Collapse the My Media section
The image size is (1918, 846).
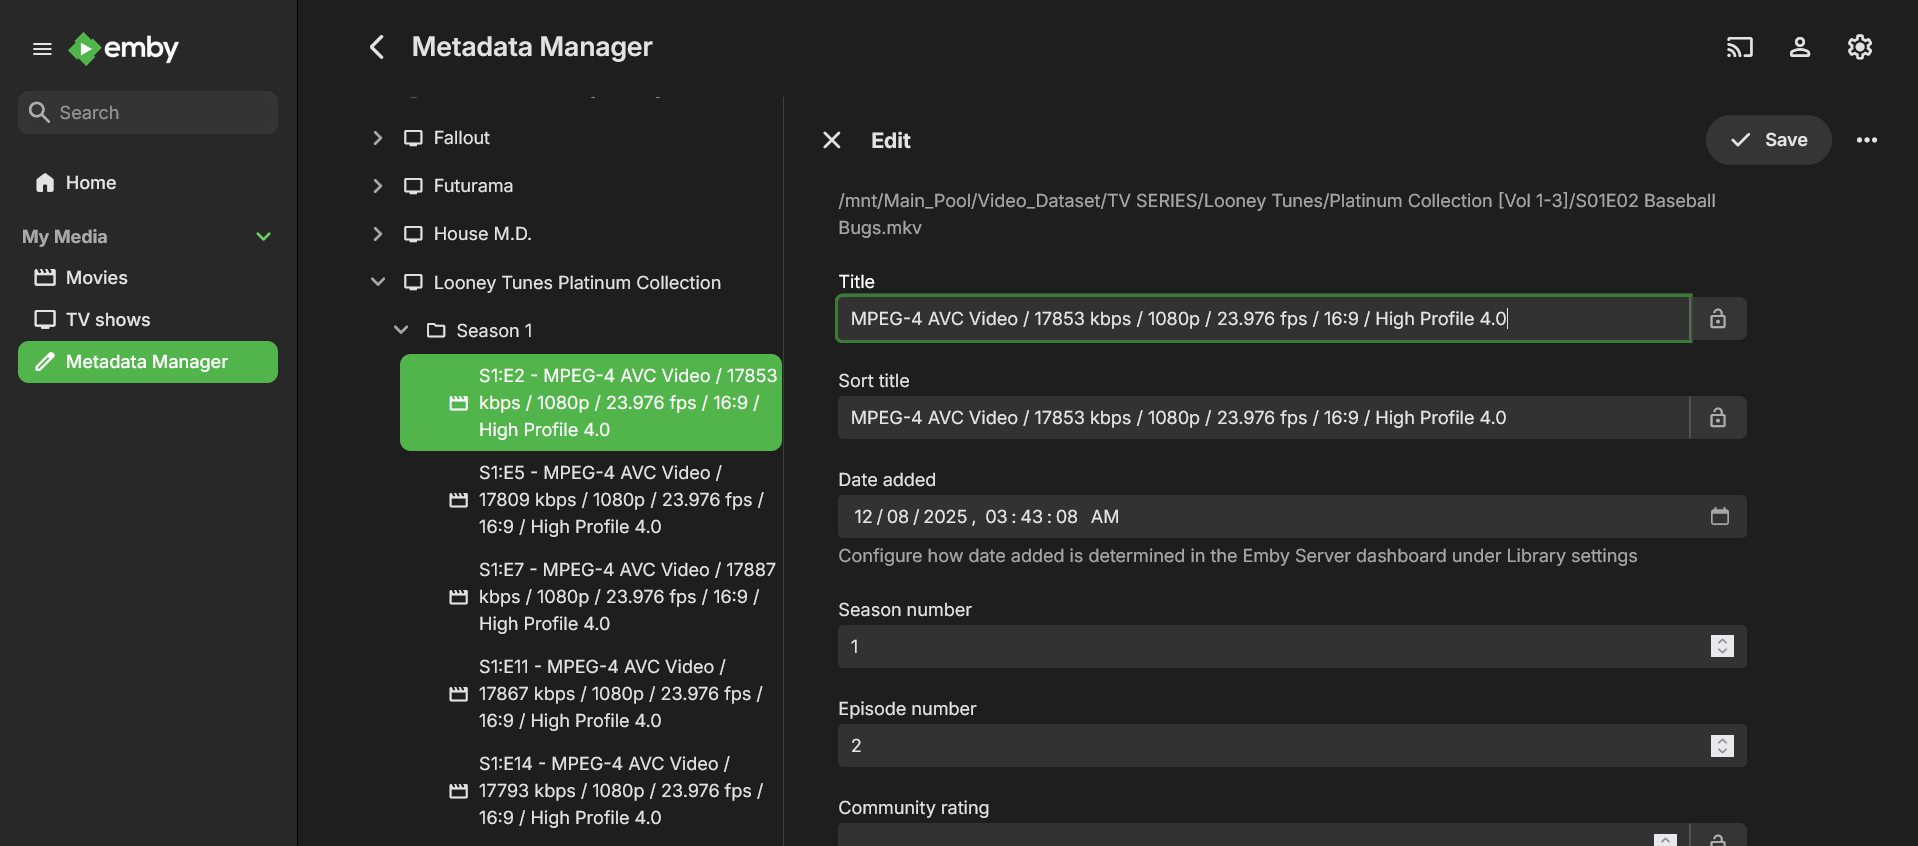pyautogui.click(x=263, y=237)
